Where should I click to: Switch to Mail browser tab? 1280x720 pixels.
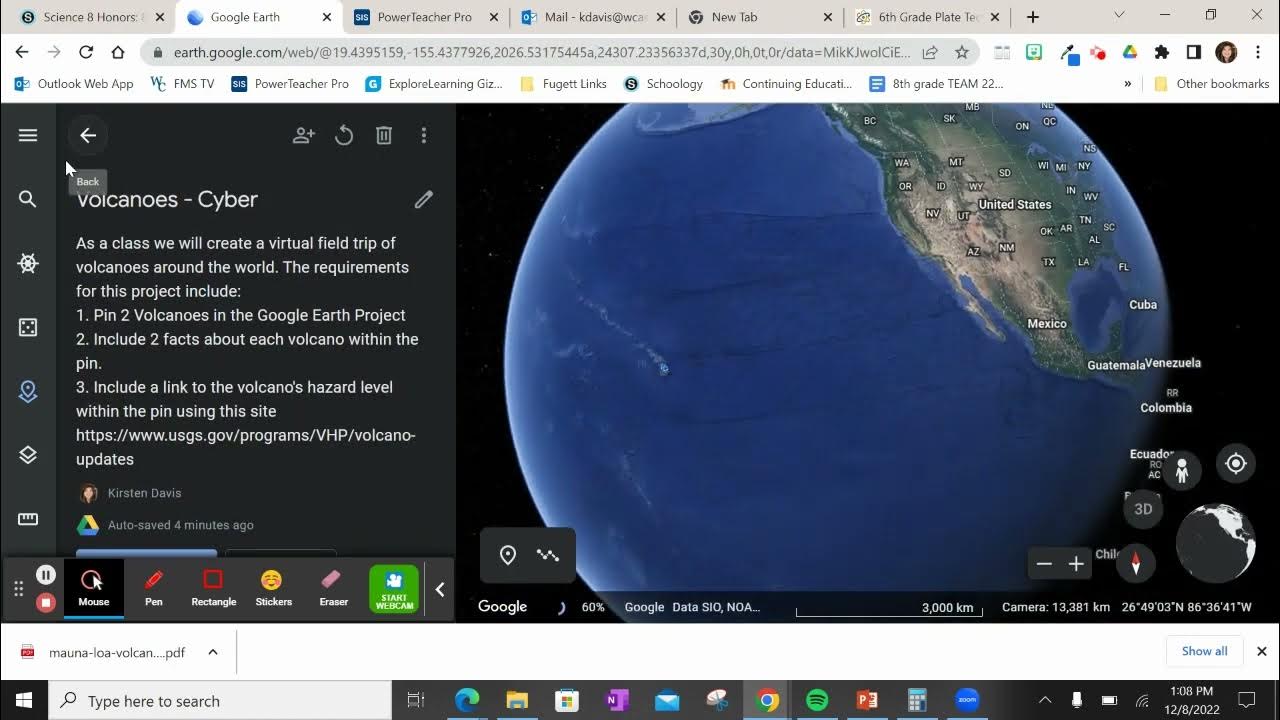(592, 17)
